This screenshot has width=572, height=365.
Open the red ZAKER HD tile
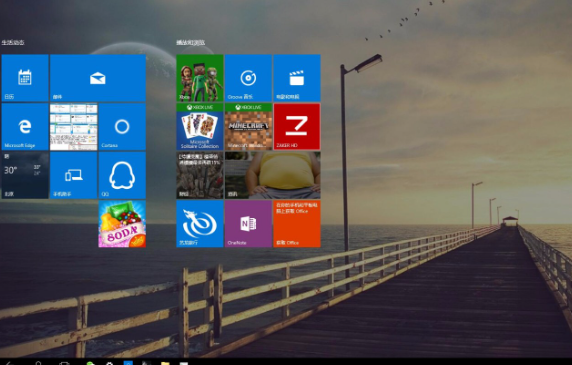click(x=297, y=127)
